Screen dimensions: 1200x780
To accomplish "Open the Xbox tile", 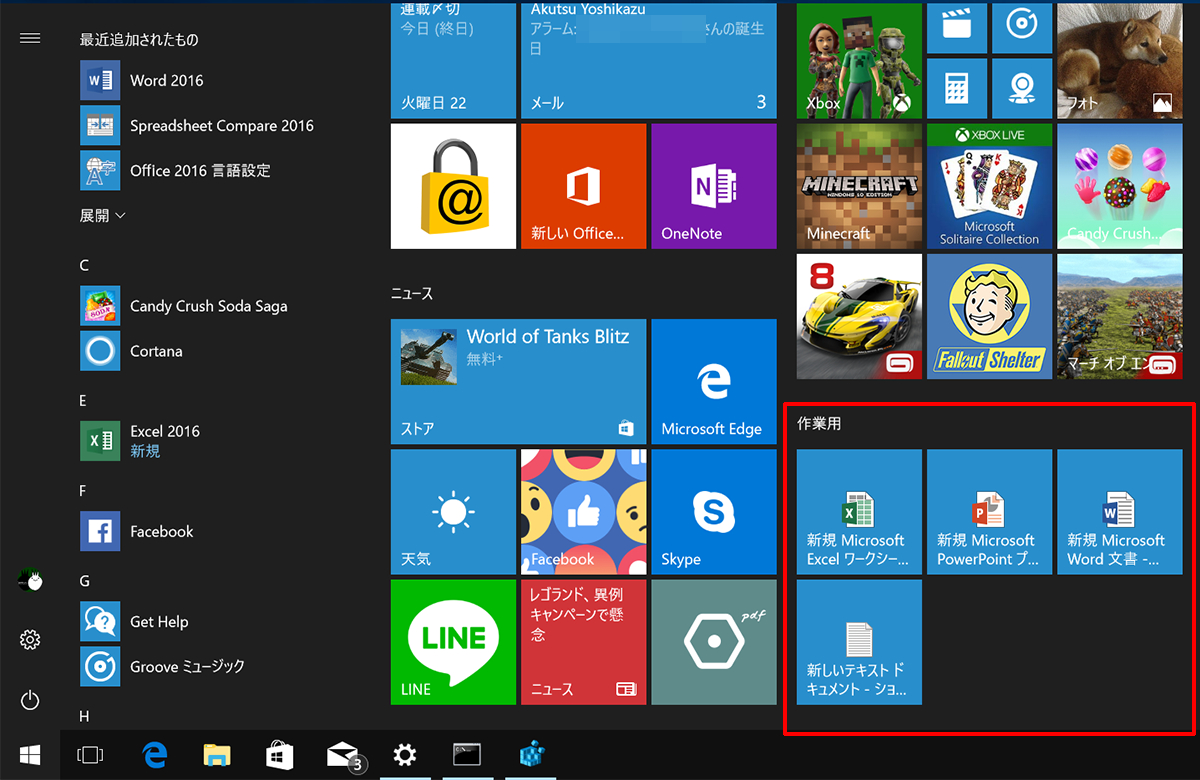I will click(x=859, y=60).
